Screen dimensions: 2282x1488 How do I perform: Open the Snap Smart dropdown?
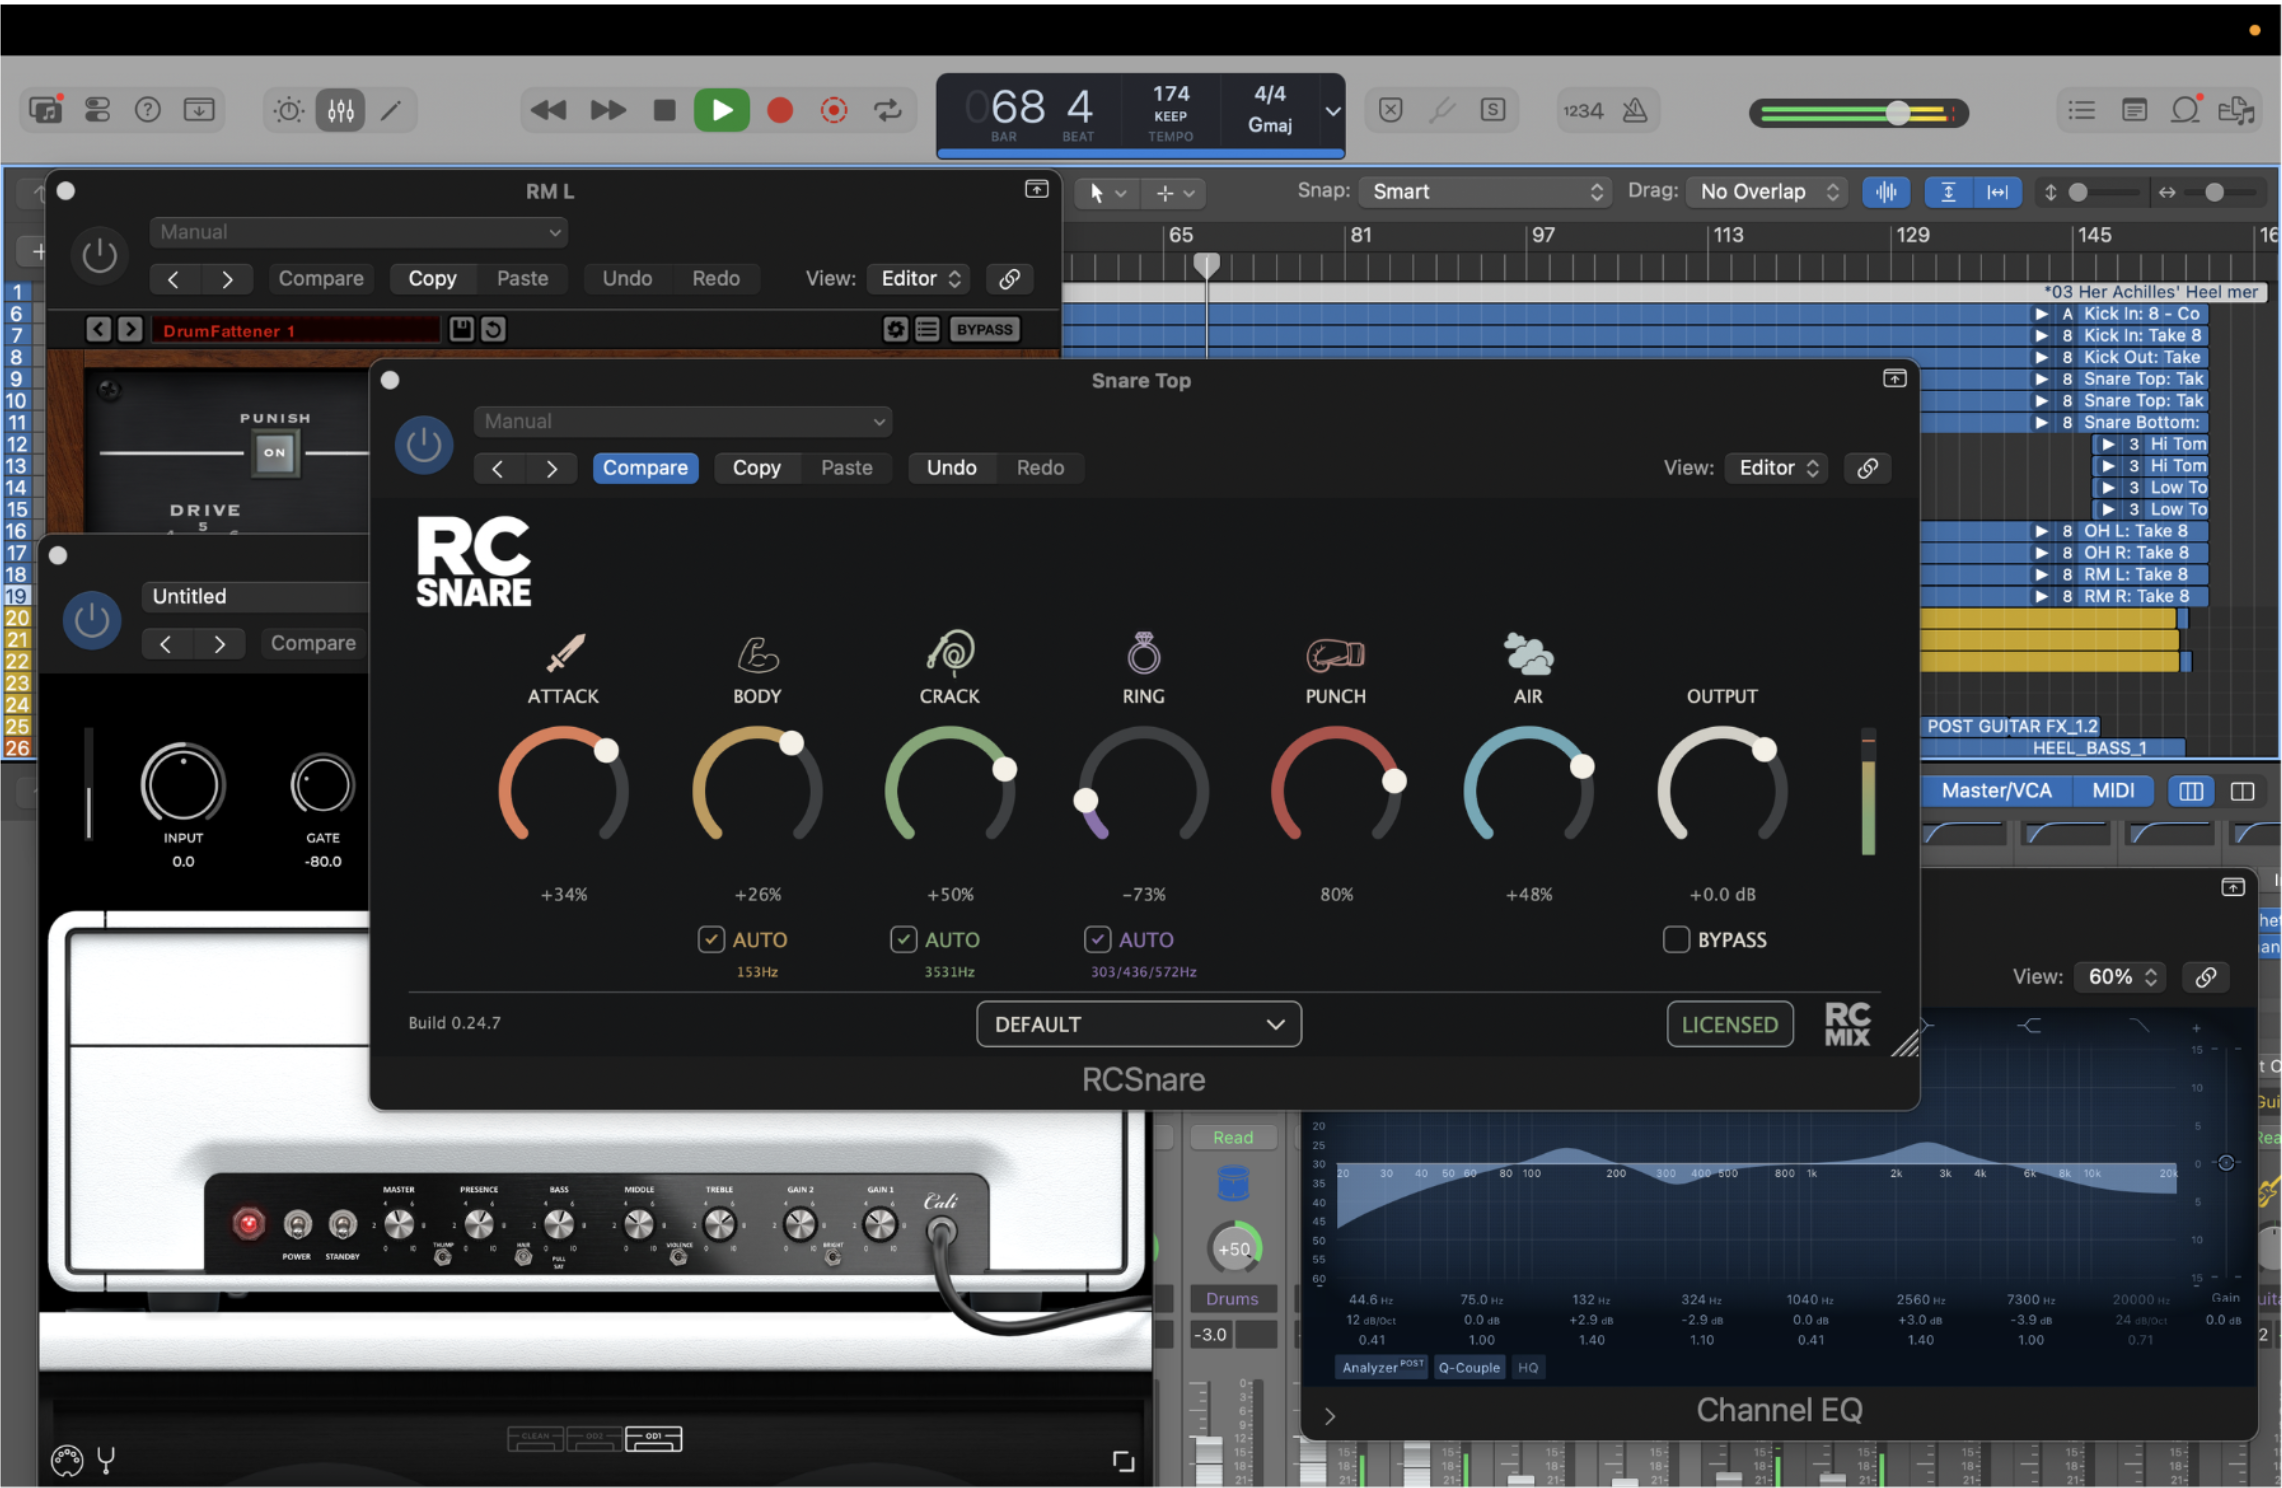click(x=1484, y=191)
